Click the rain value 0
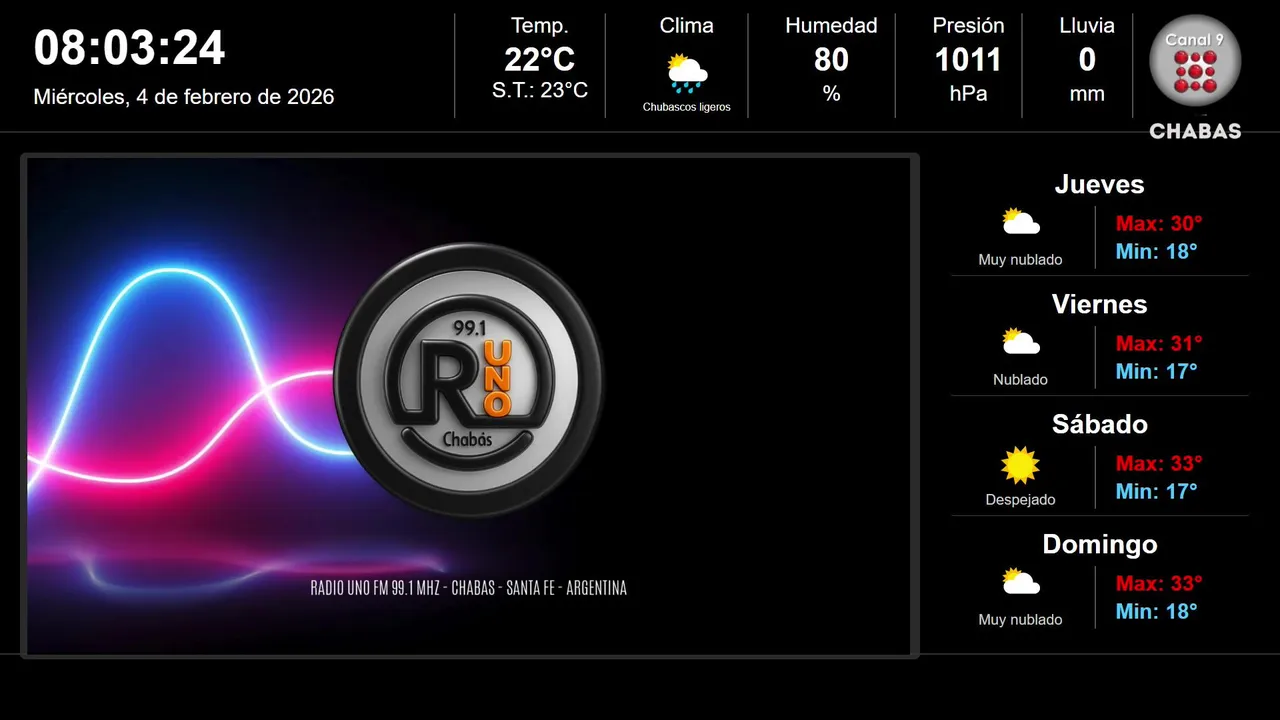Viewport: 1280px width, 720px height. click(x=1087, y=60)
